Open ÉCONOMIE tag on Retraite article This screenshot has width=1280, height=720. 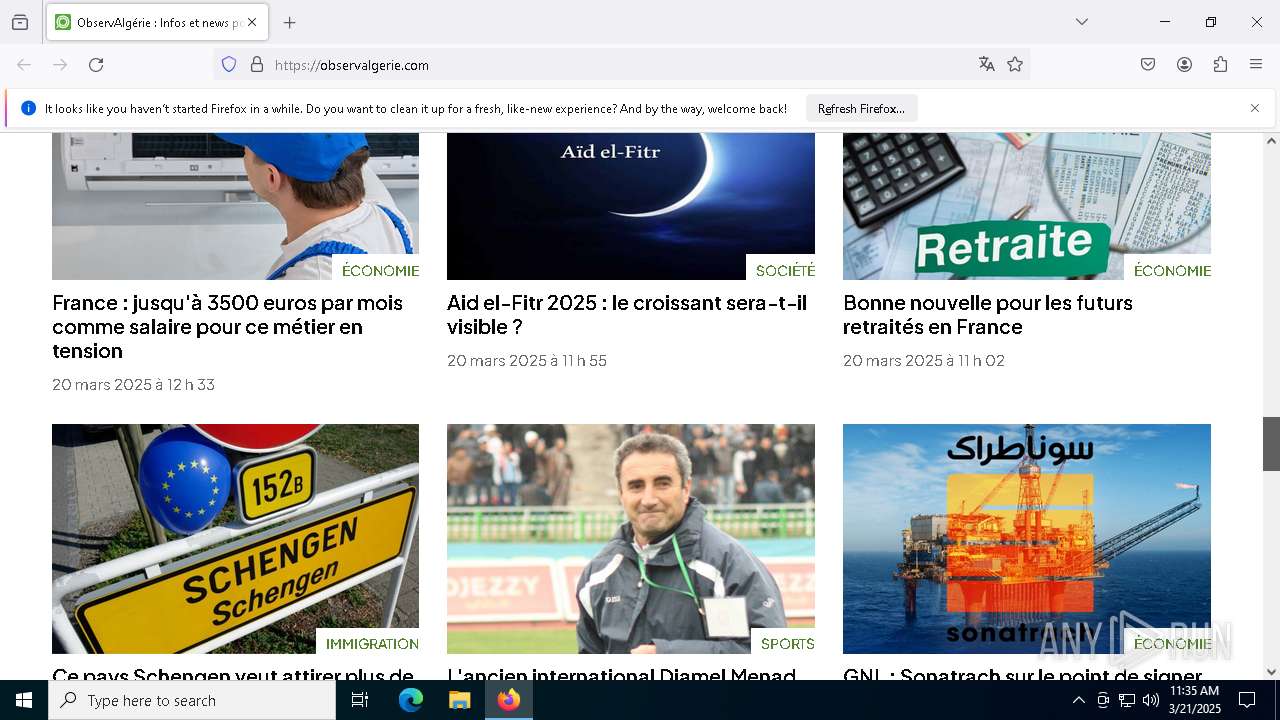(1172, 270)
